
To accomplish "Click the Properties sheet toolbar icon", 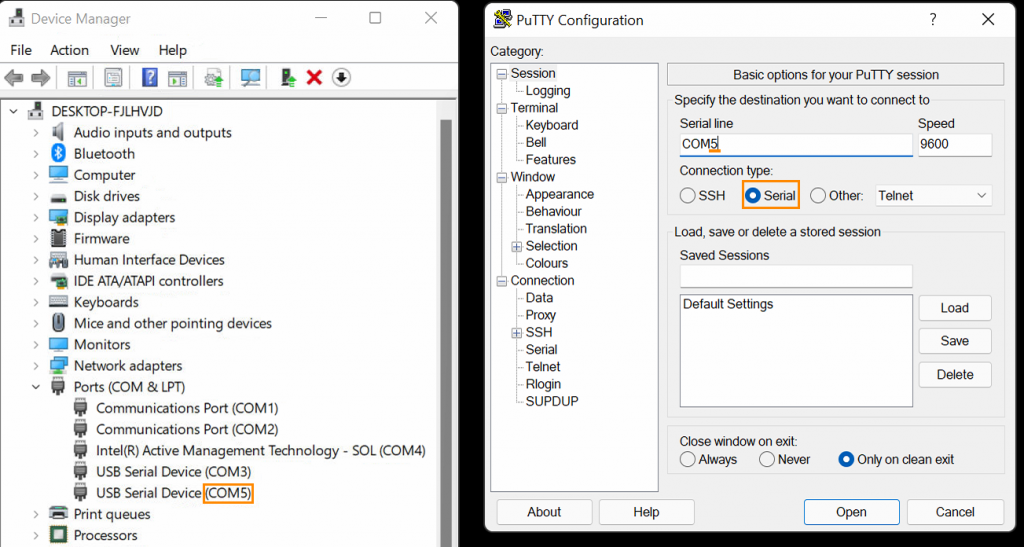I will [x=113, y=78].
